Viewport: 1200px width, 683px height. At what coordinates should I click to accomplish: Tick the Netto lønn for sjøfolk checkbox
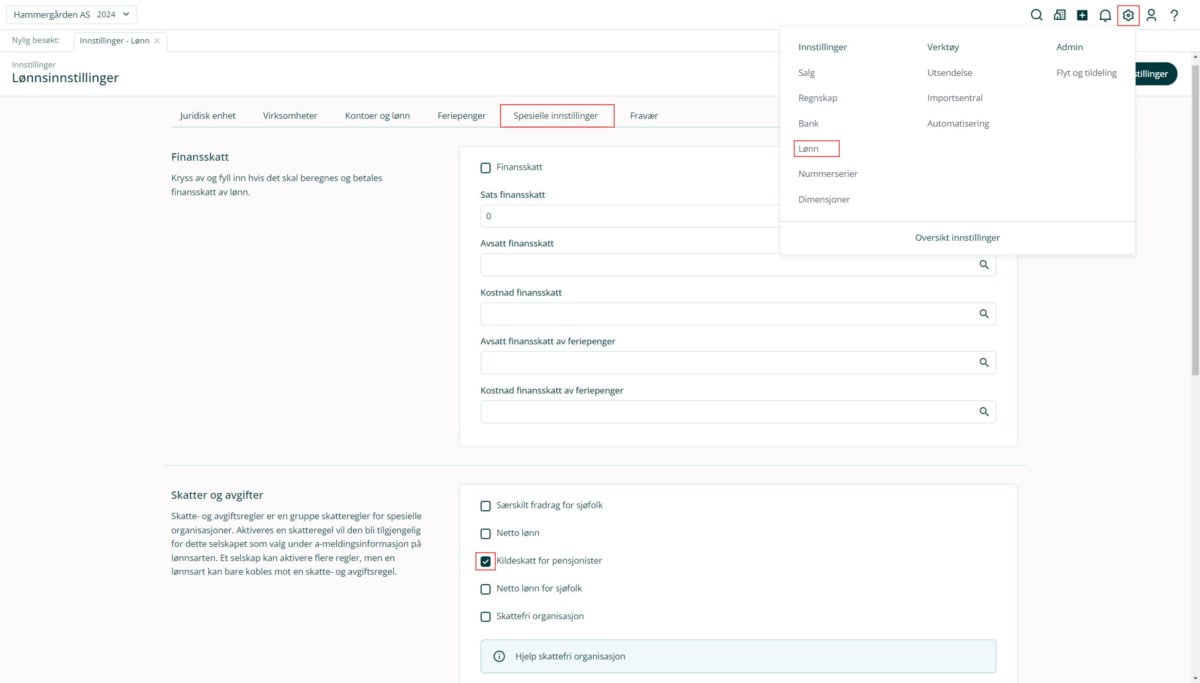(x=486, y=589)
